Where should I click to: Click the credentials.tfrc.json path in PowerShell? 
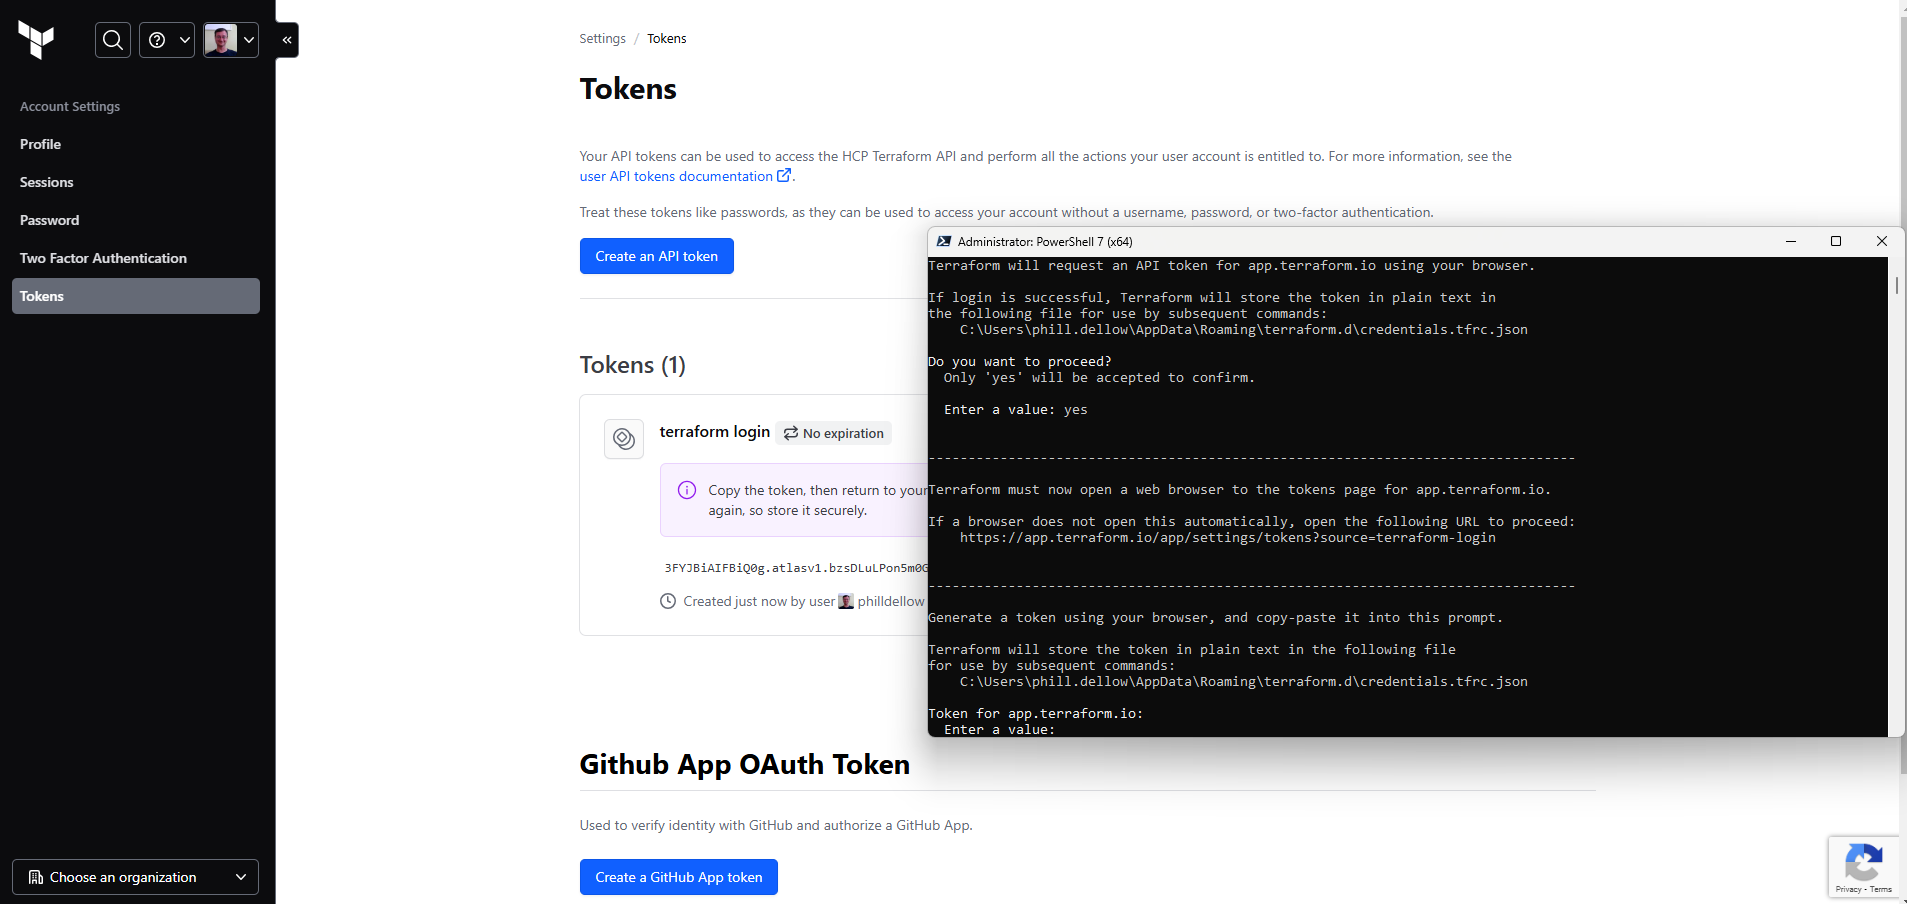(x=1244, y=682)
